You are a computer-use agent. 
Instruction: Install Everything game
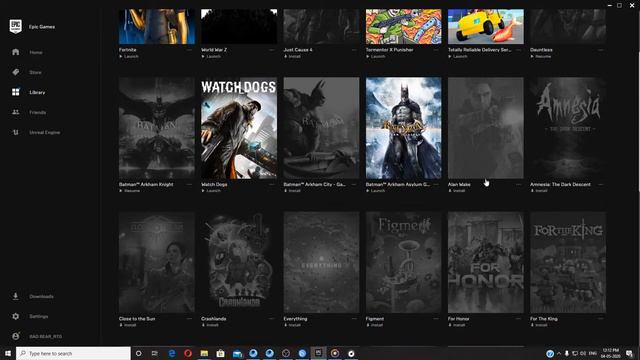(x=292, y=325)
